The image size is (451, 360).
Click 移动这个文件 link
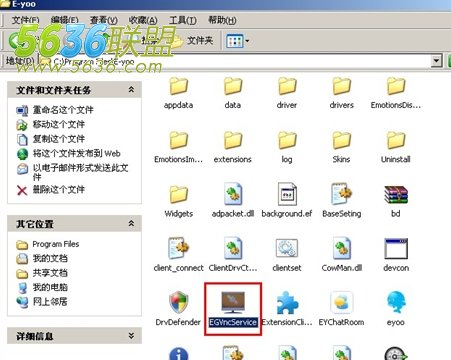[59, 125]
